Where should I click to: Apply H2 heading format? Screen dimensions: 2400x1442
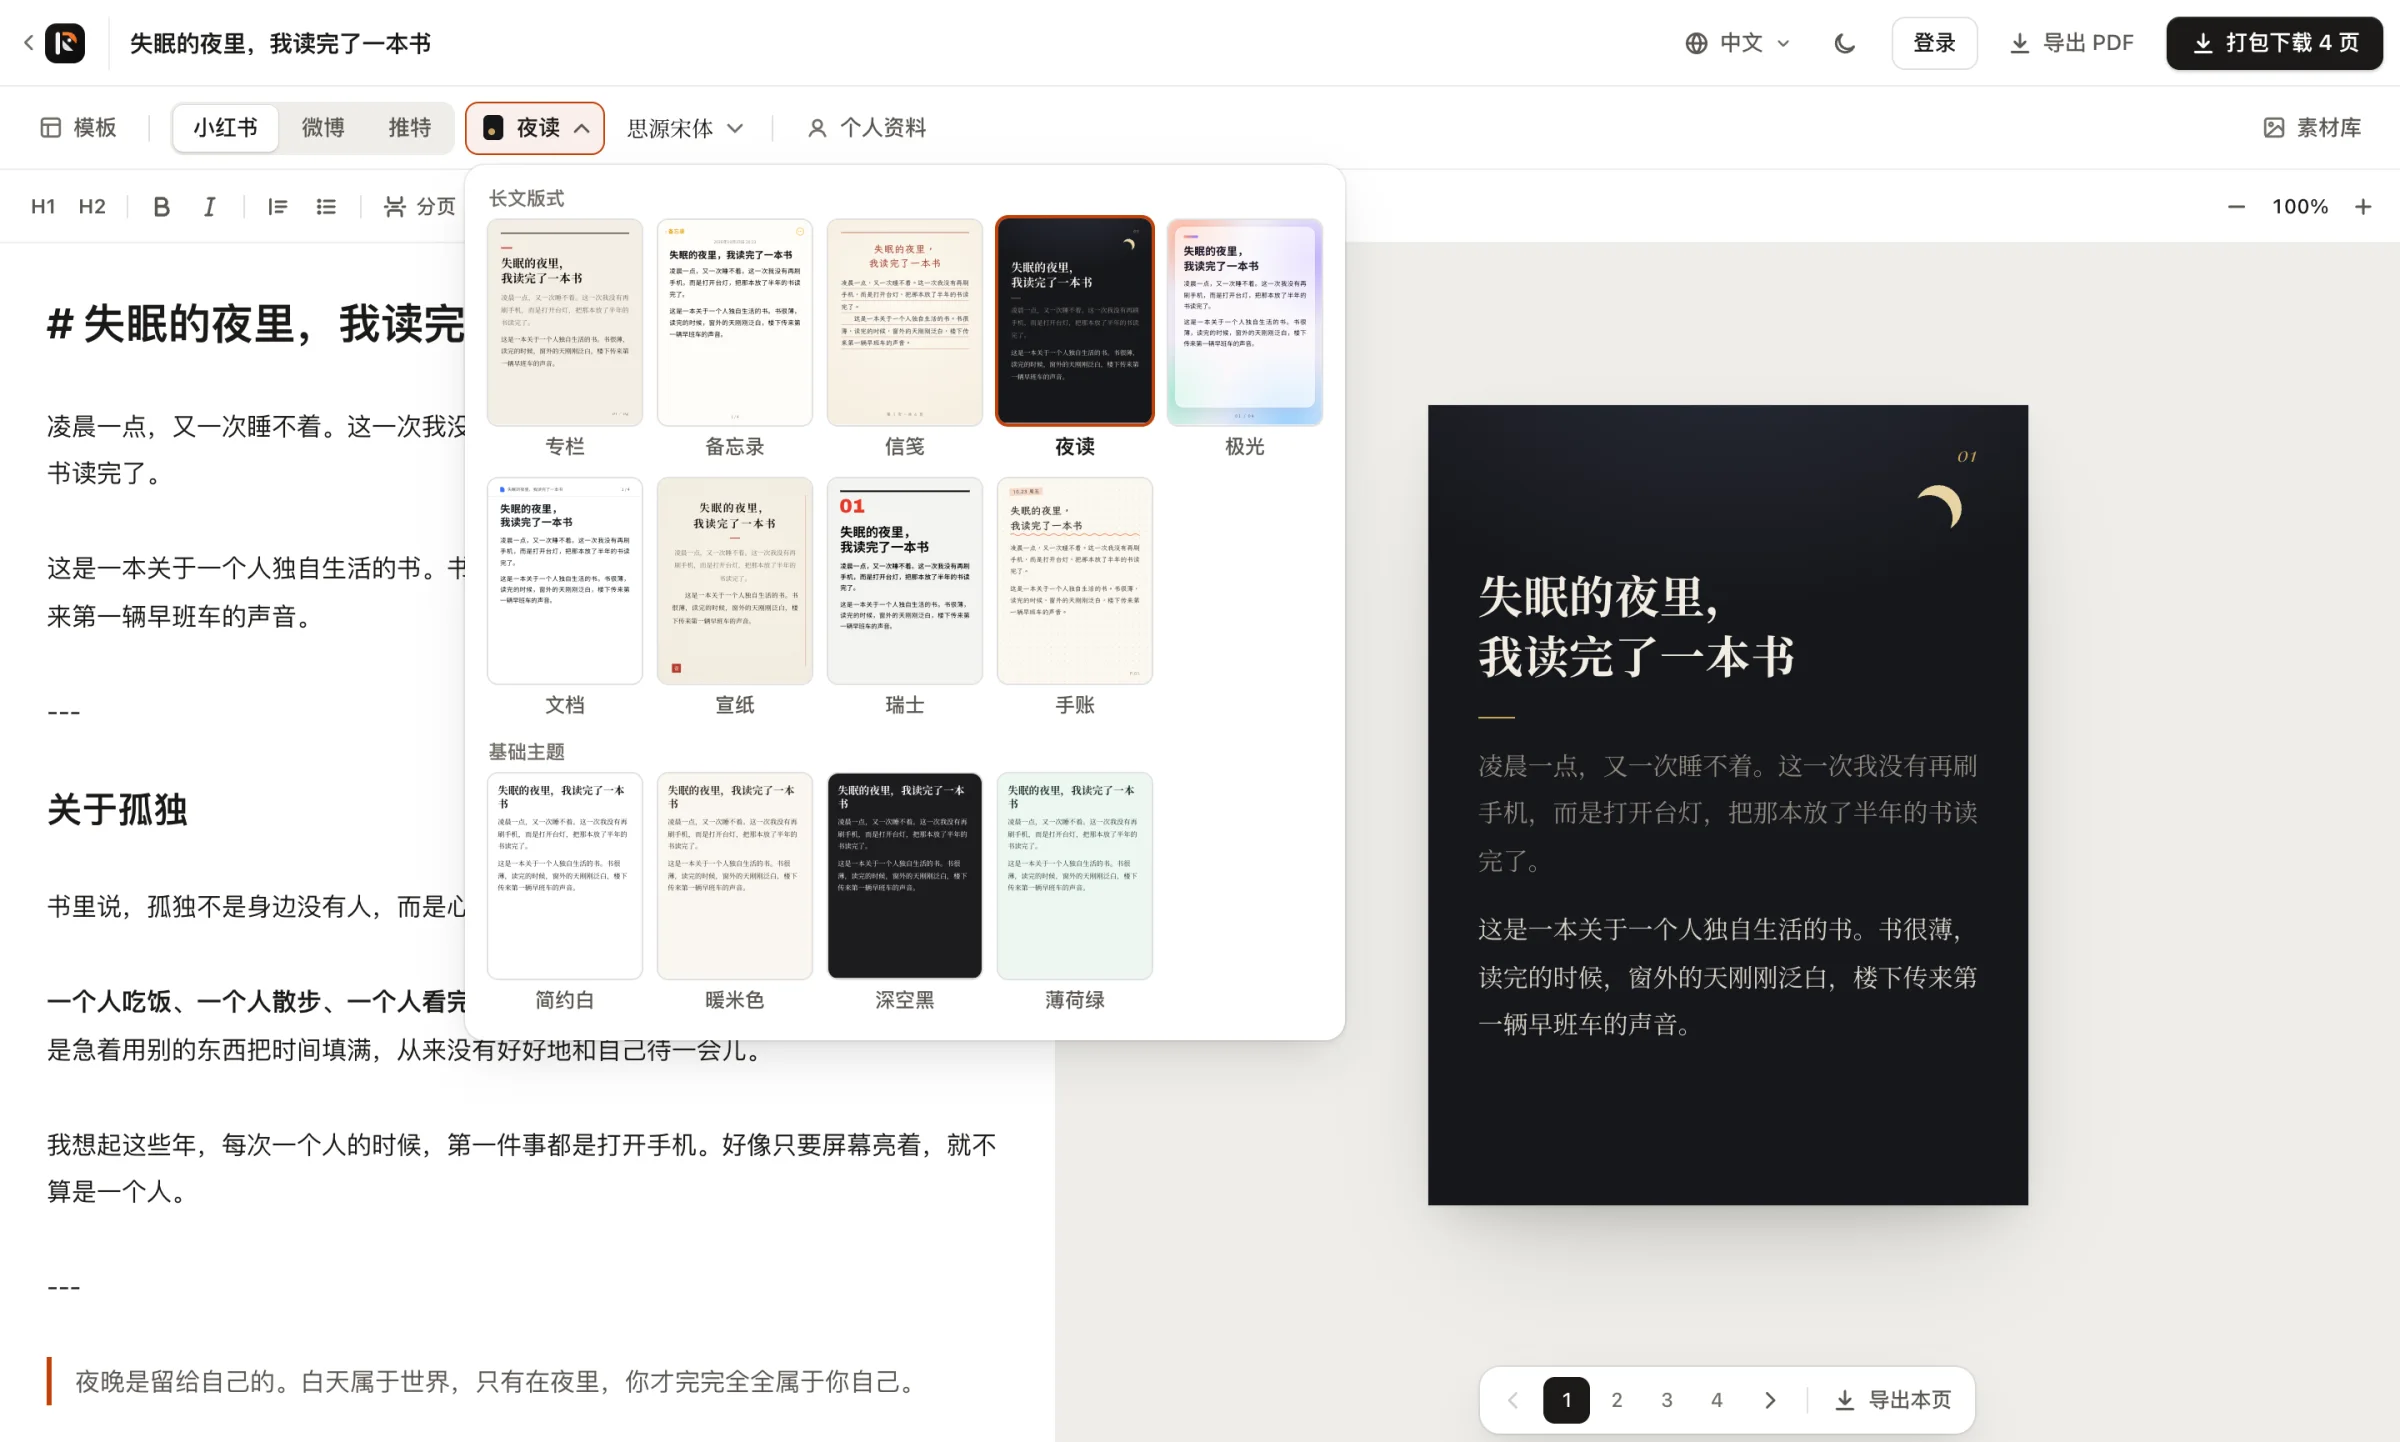[92, 207]
